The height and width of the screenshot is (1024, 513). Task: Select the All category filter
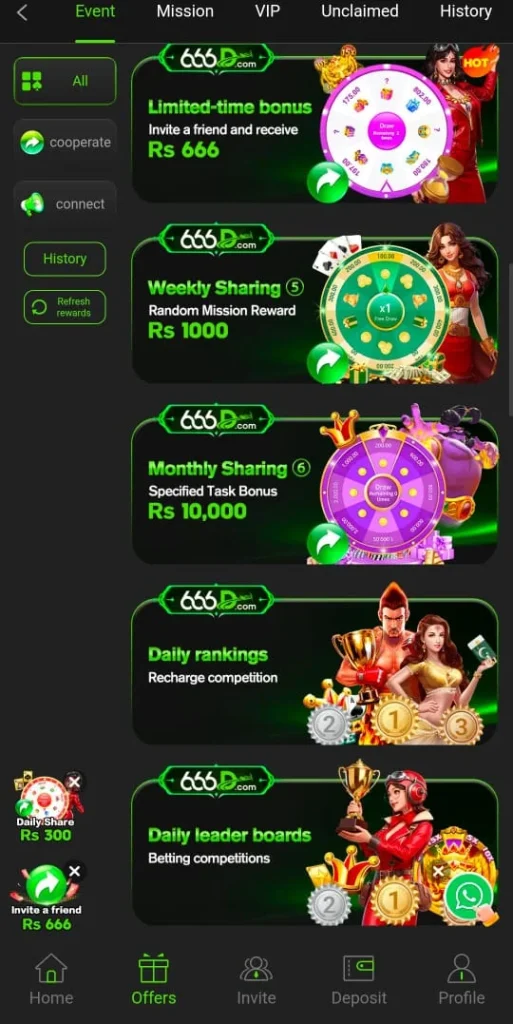65,81
